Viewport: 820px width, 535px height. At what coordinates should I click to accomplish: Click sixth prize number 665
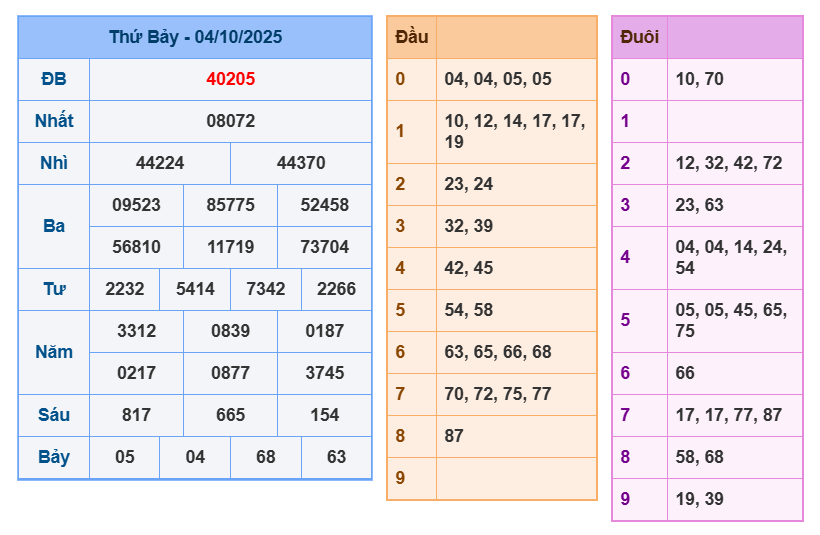tap(231, 415)
